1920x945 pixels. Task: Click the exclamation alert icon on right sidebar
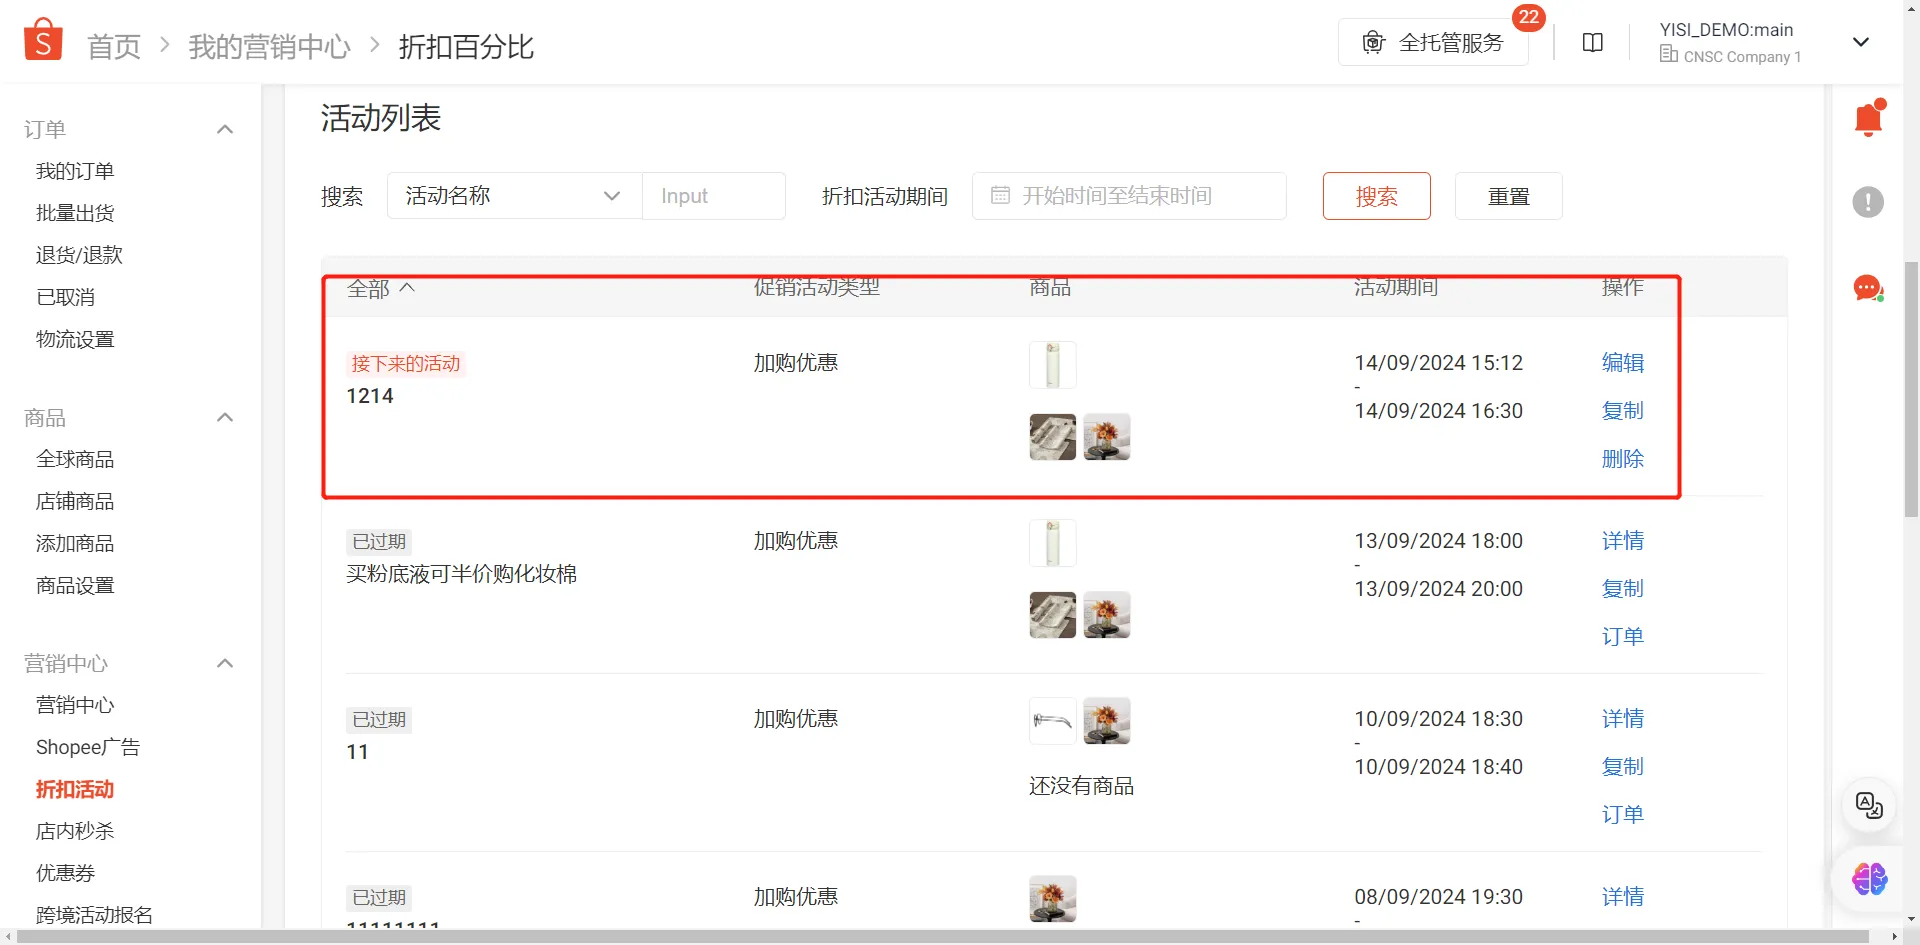1867,202
